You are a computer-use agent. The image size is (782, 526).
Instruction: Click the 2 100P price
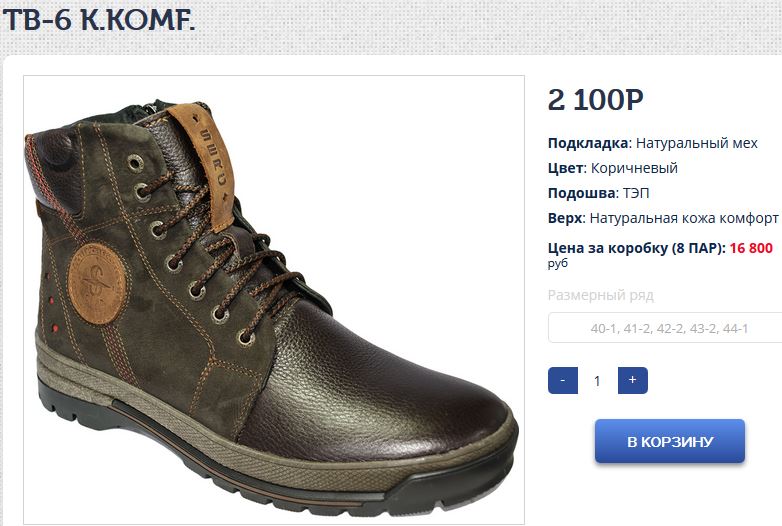coord(595,100)
